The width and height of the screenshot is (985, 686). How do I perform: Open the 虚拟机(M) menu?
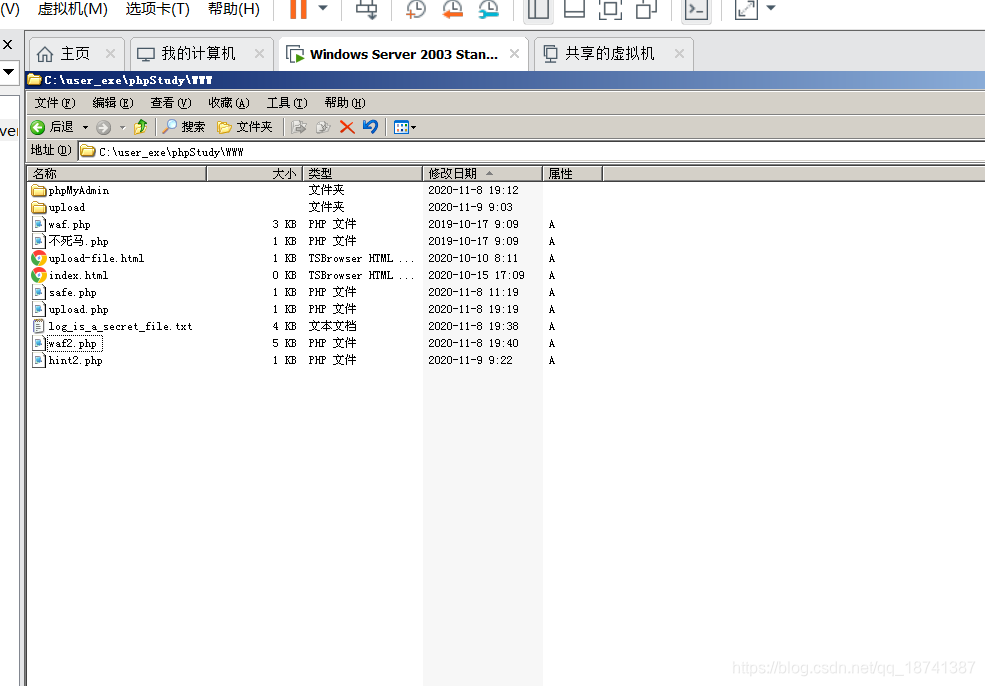(73, 9)
